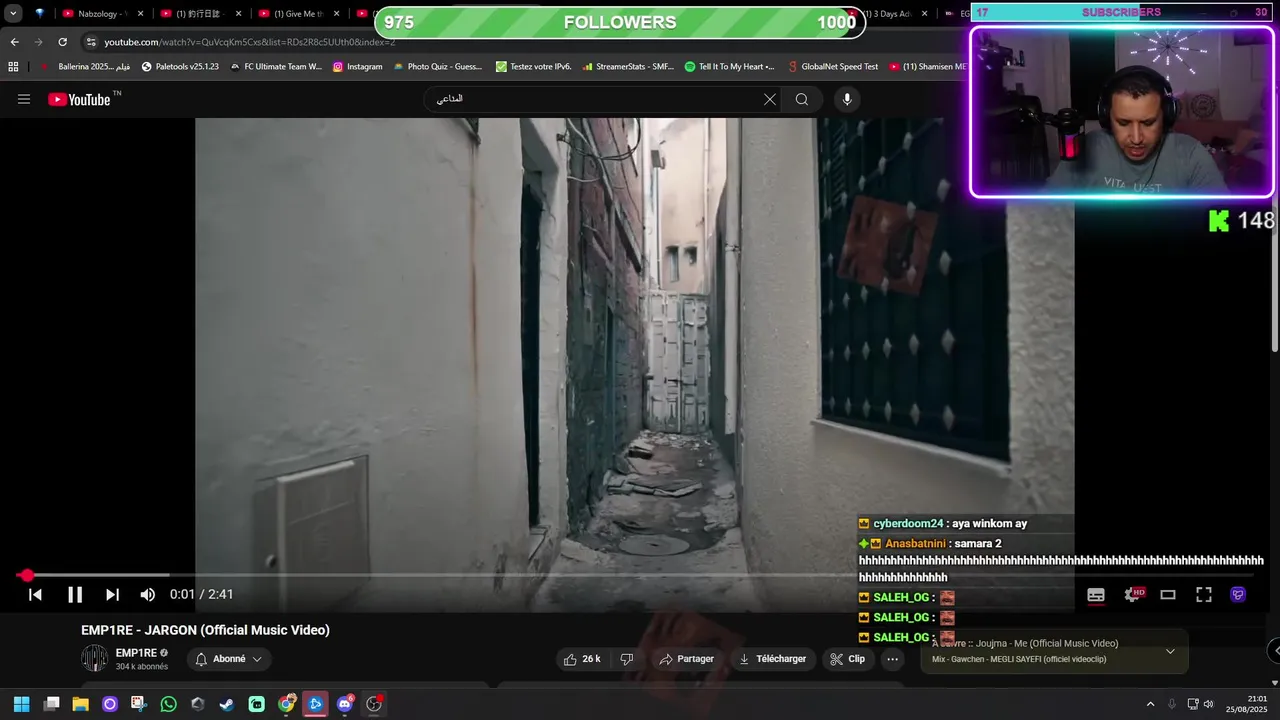Skip to the next video in playlist
Screen dimensions: 1280x720
112,594
